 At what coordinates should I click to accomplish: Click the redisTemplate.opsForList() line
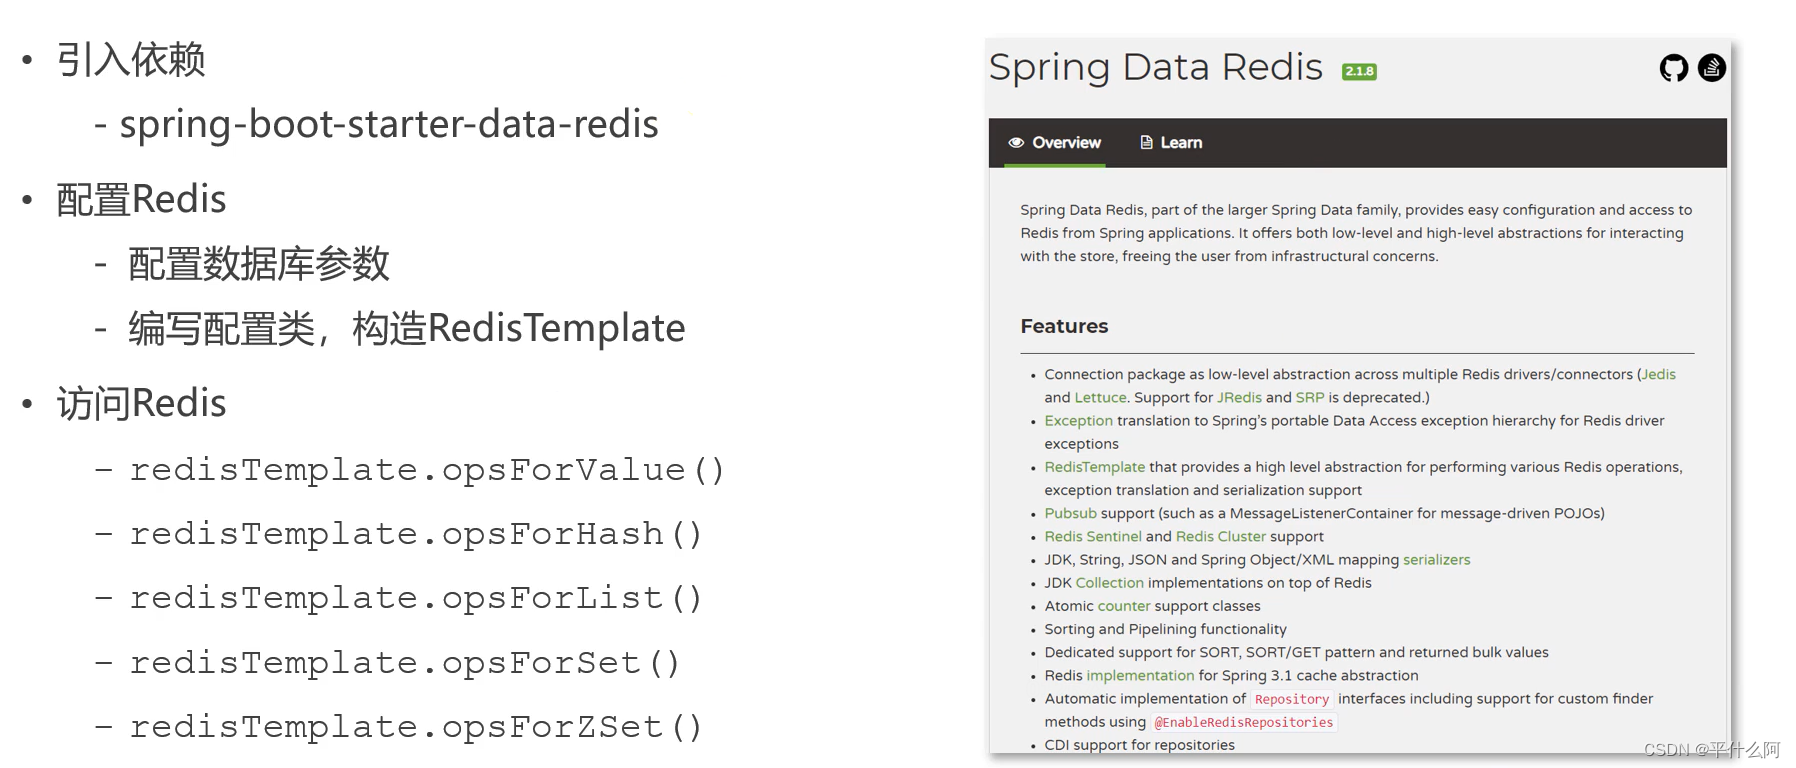(x=416, y=597)
